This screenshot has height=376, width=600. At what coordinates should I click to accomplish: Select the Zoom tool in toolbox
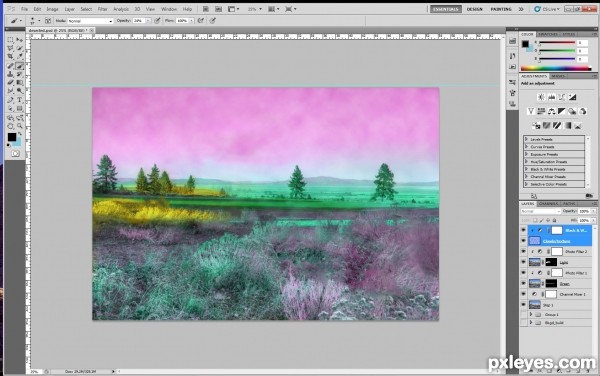tap(20, 126)
